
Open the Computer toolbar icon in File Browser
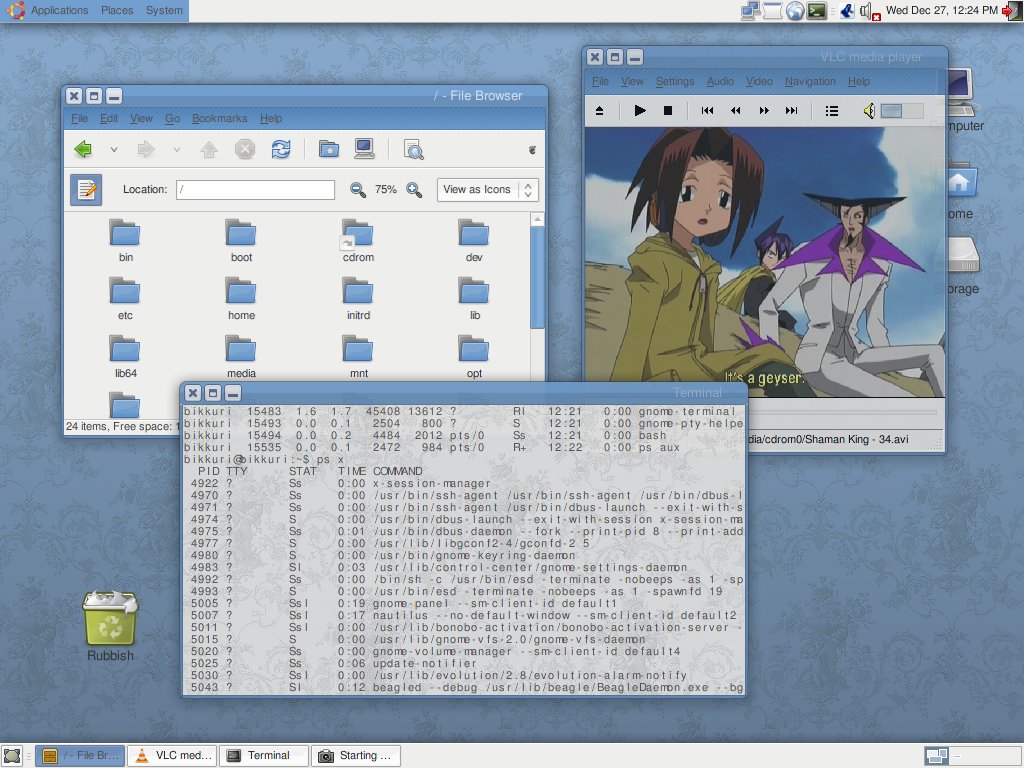[364, 150]
